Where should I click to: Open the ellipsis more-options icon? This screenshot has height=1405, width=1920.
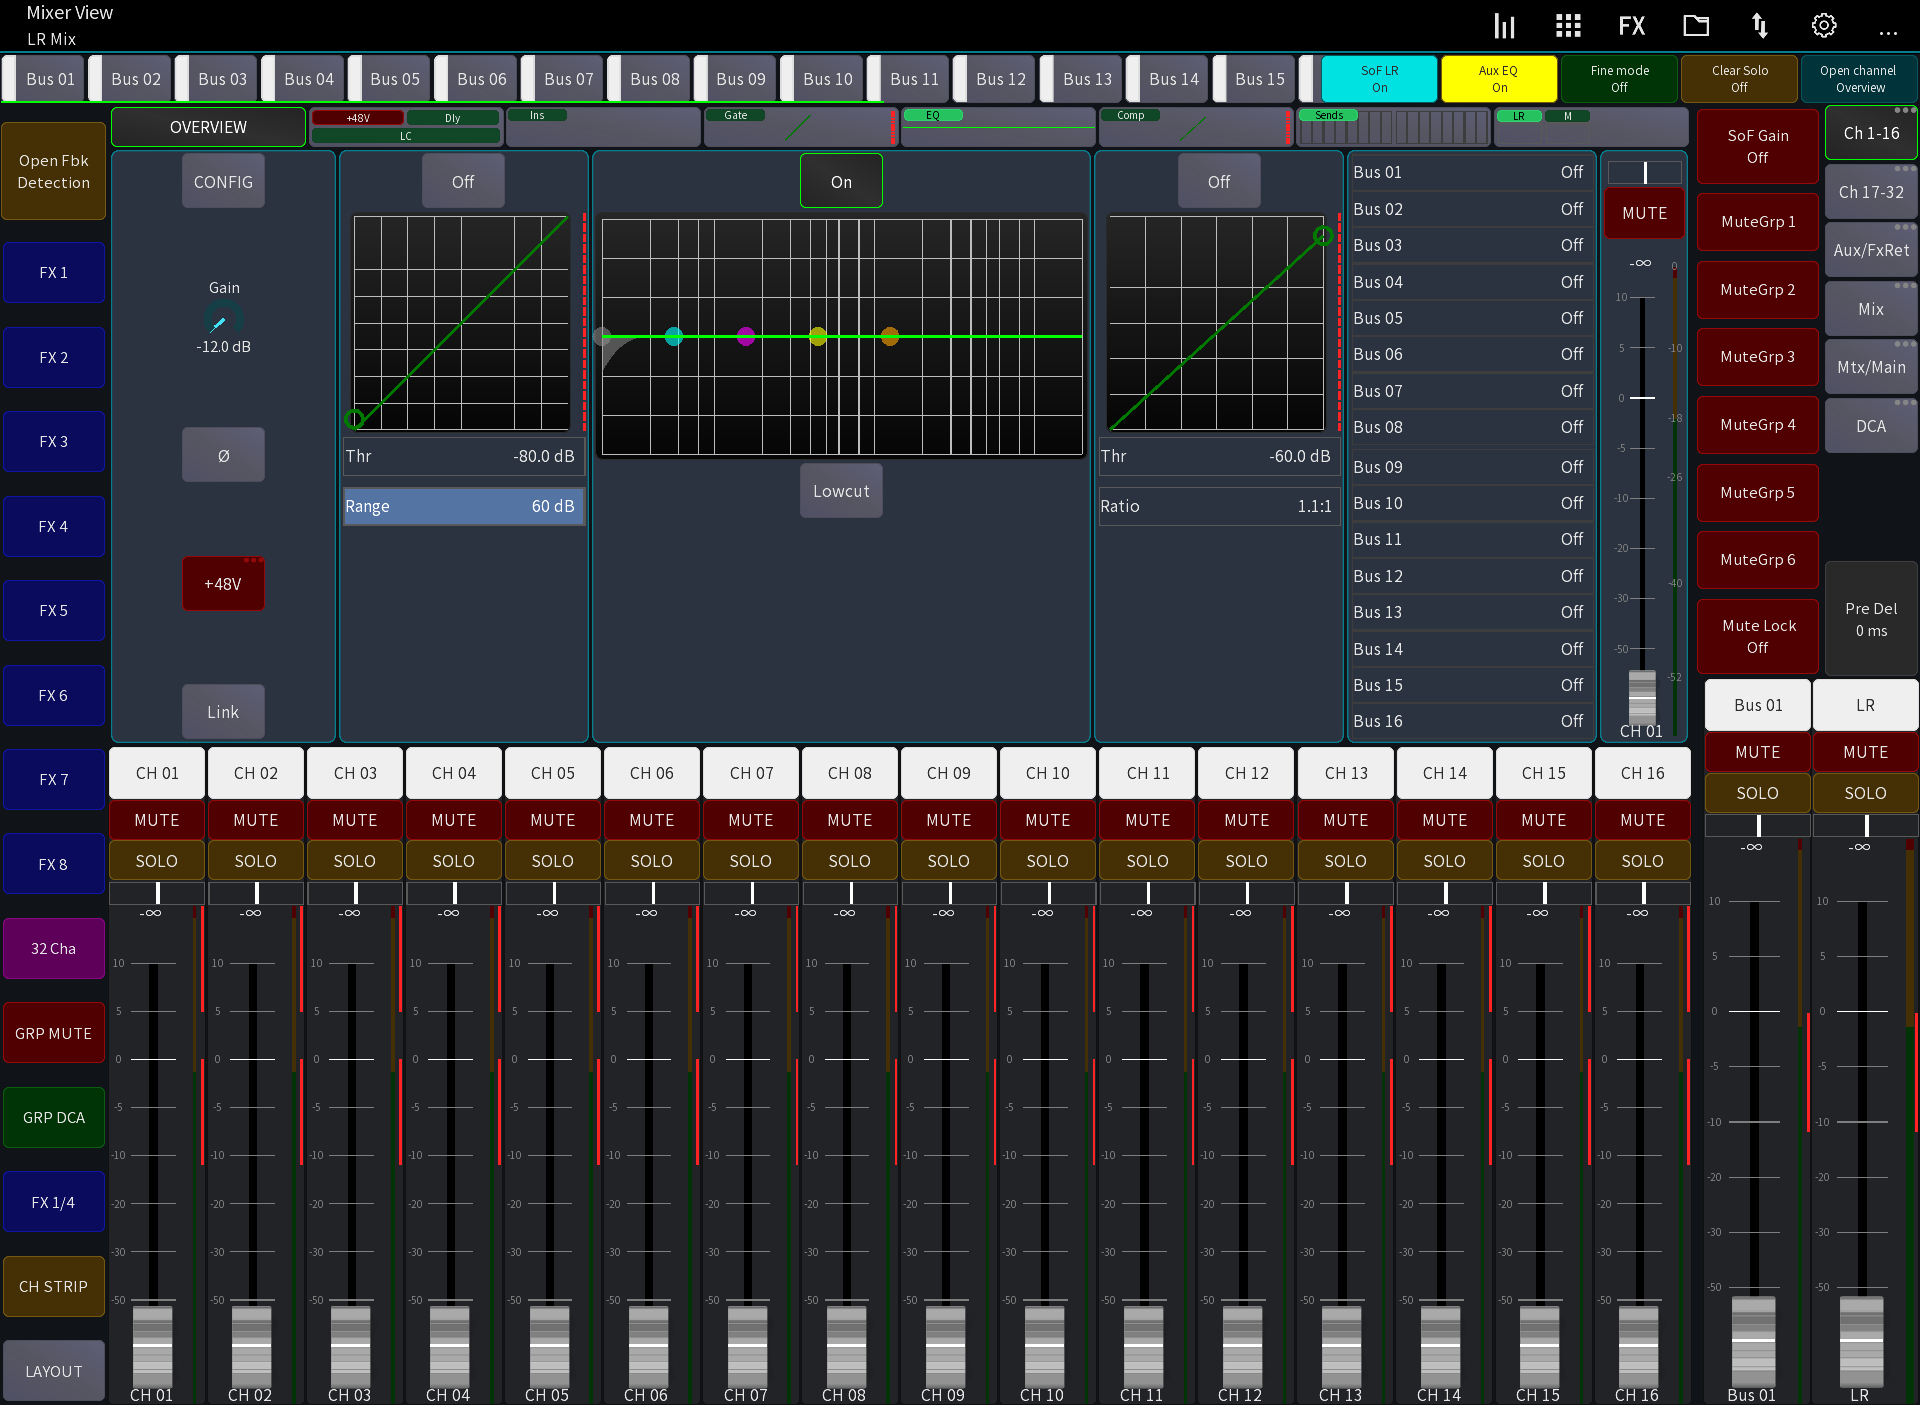click(1889, 32)
